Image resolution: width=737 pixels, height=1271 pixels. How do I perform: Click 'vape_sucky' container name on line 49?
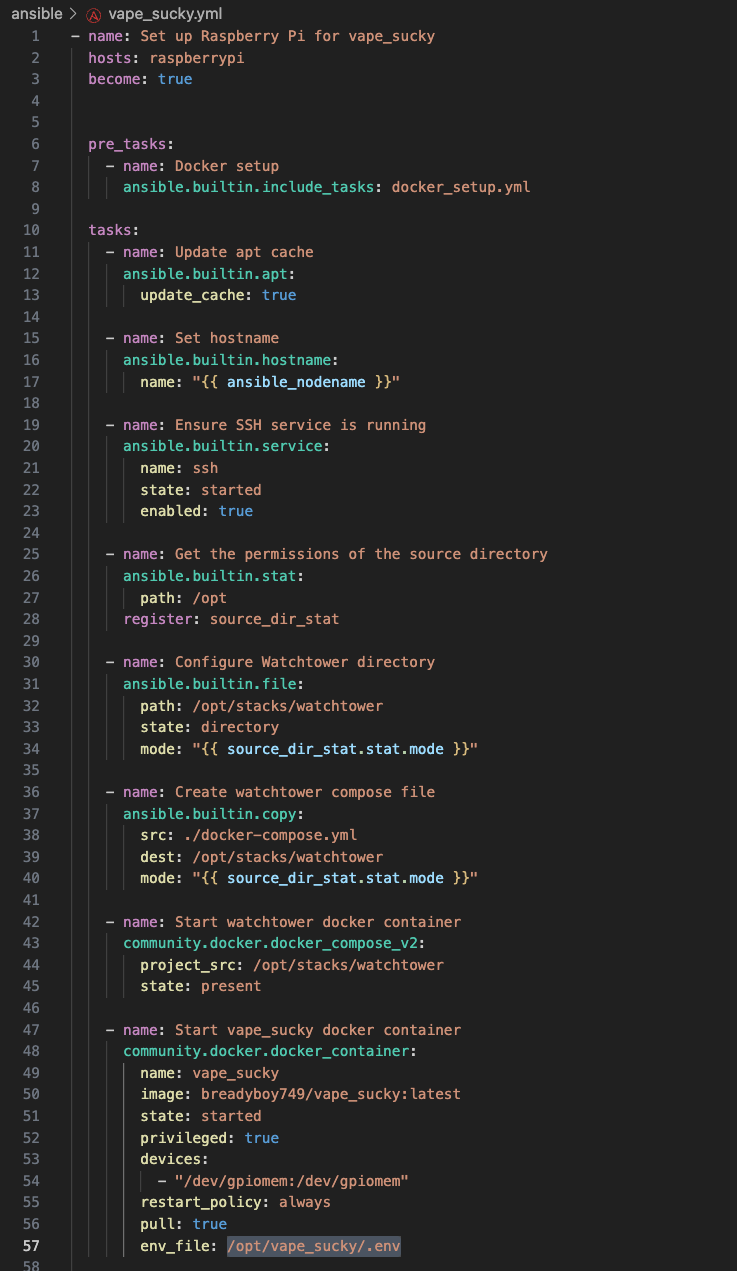click(x=236, y=1073)
